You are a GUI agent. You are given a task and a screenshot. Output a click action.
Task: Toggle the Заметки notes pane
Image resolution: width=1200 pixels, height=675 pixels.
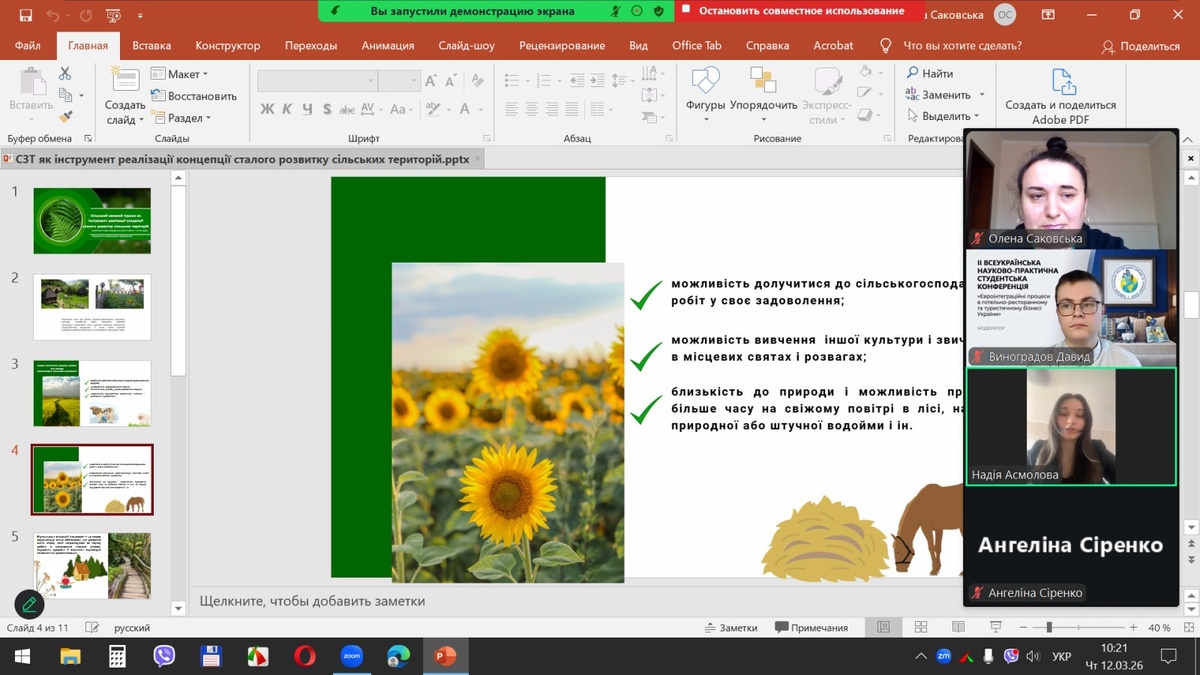pyautogui.click(x=730, y=628)
